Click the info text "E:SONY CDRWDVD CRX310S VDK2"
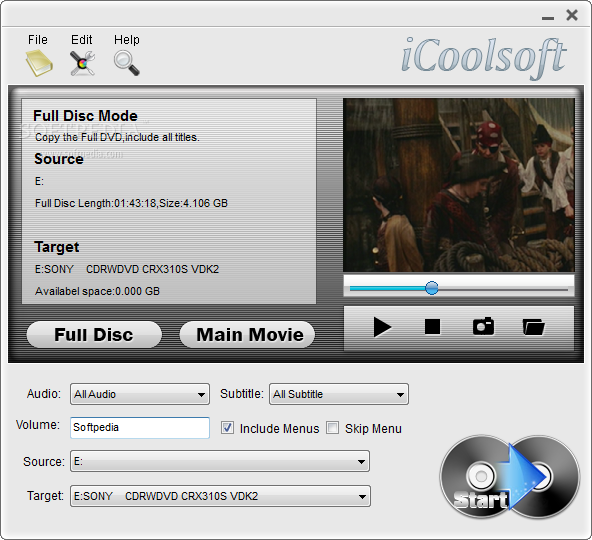Screen dimensions: 592x540 127,269
